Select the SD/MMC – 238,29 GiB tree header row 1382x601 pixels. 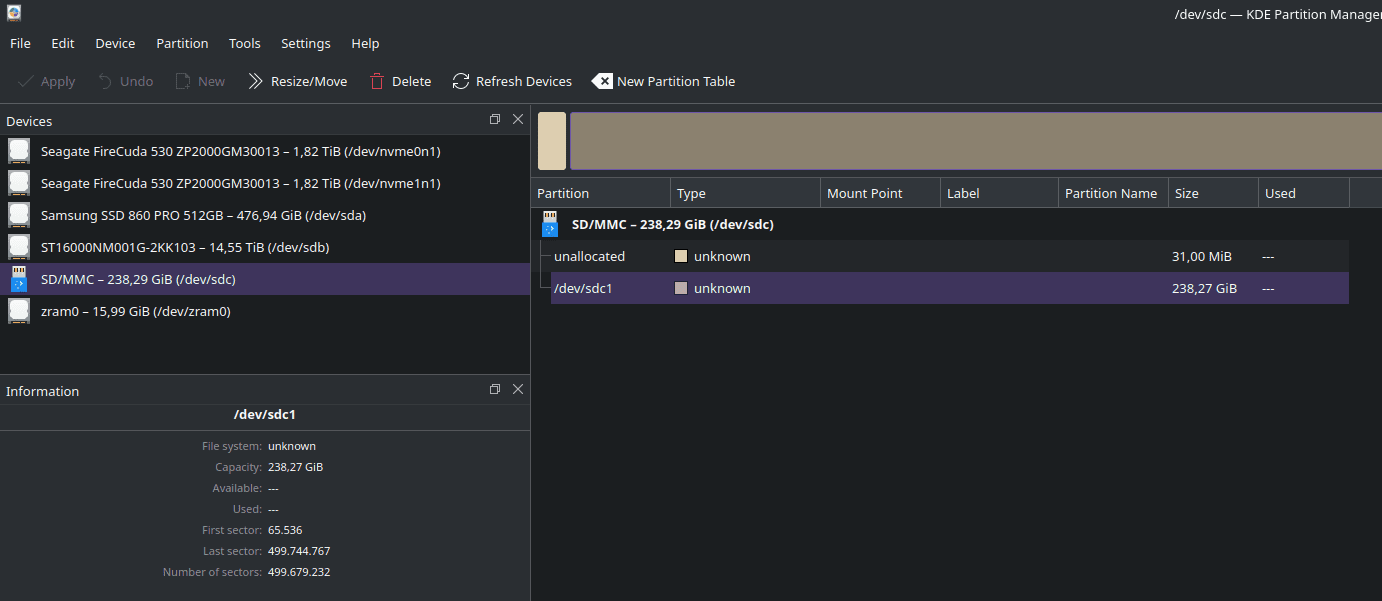pos(941,224)
